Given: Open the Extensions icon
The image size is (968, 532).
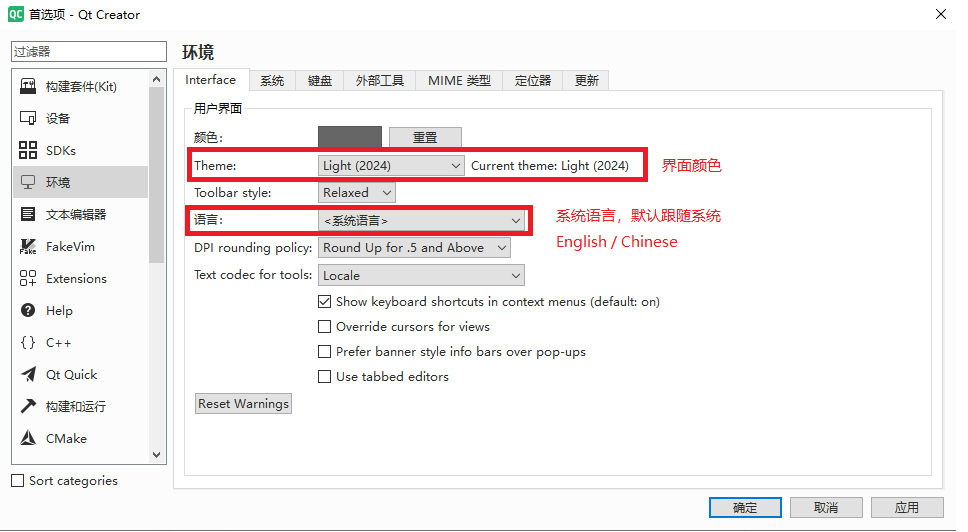Looking at the screenshot, I should pyautogui.click(x=28, y=278).
